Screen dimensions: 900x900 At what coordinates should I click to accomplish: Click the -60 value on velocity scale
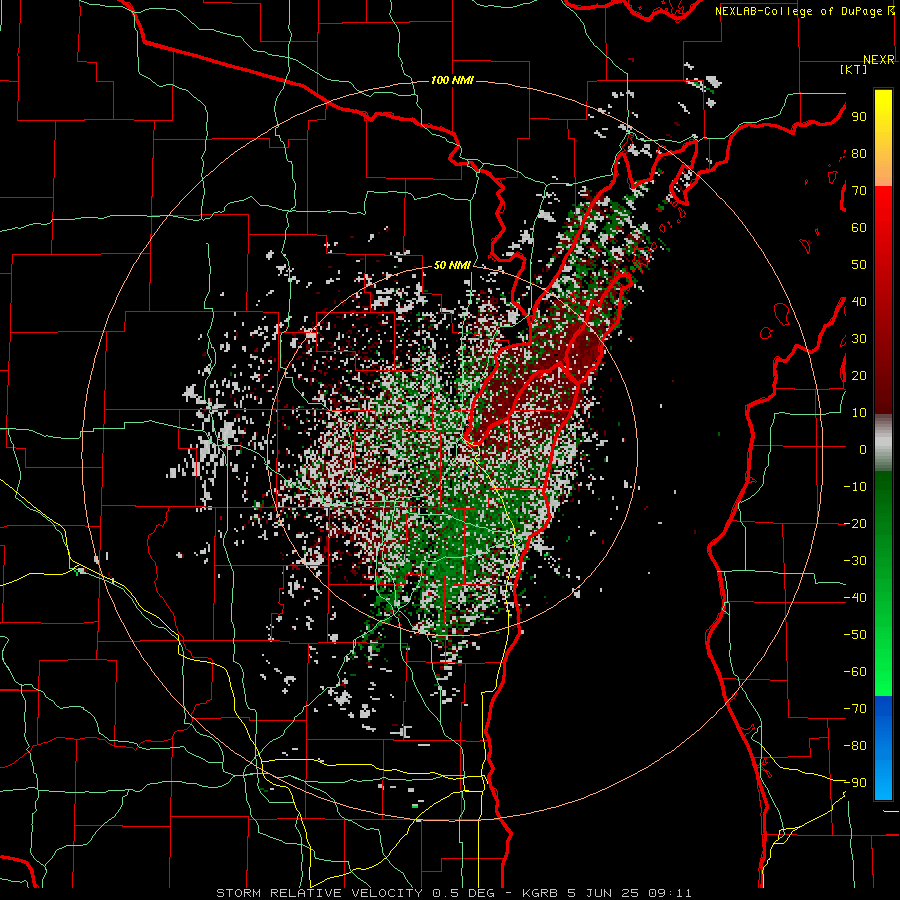855,672
